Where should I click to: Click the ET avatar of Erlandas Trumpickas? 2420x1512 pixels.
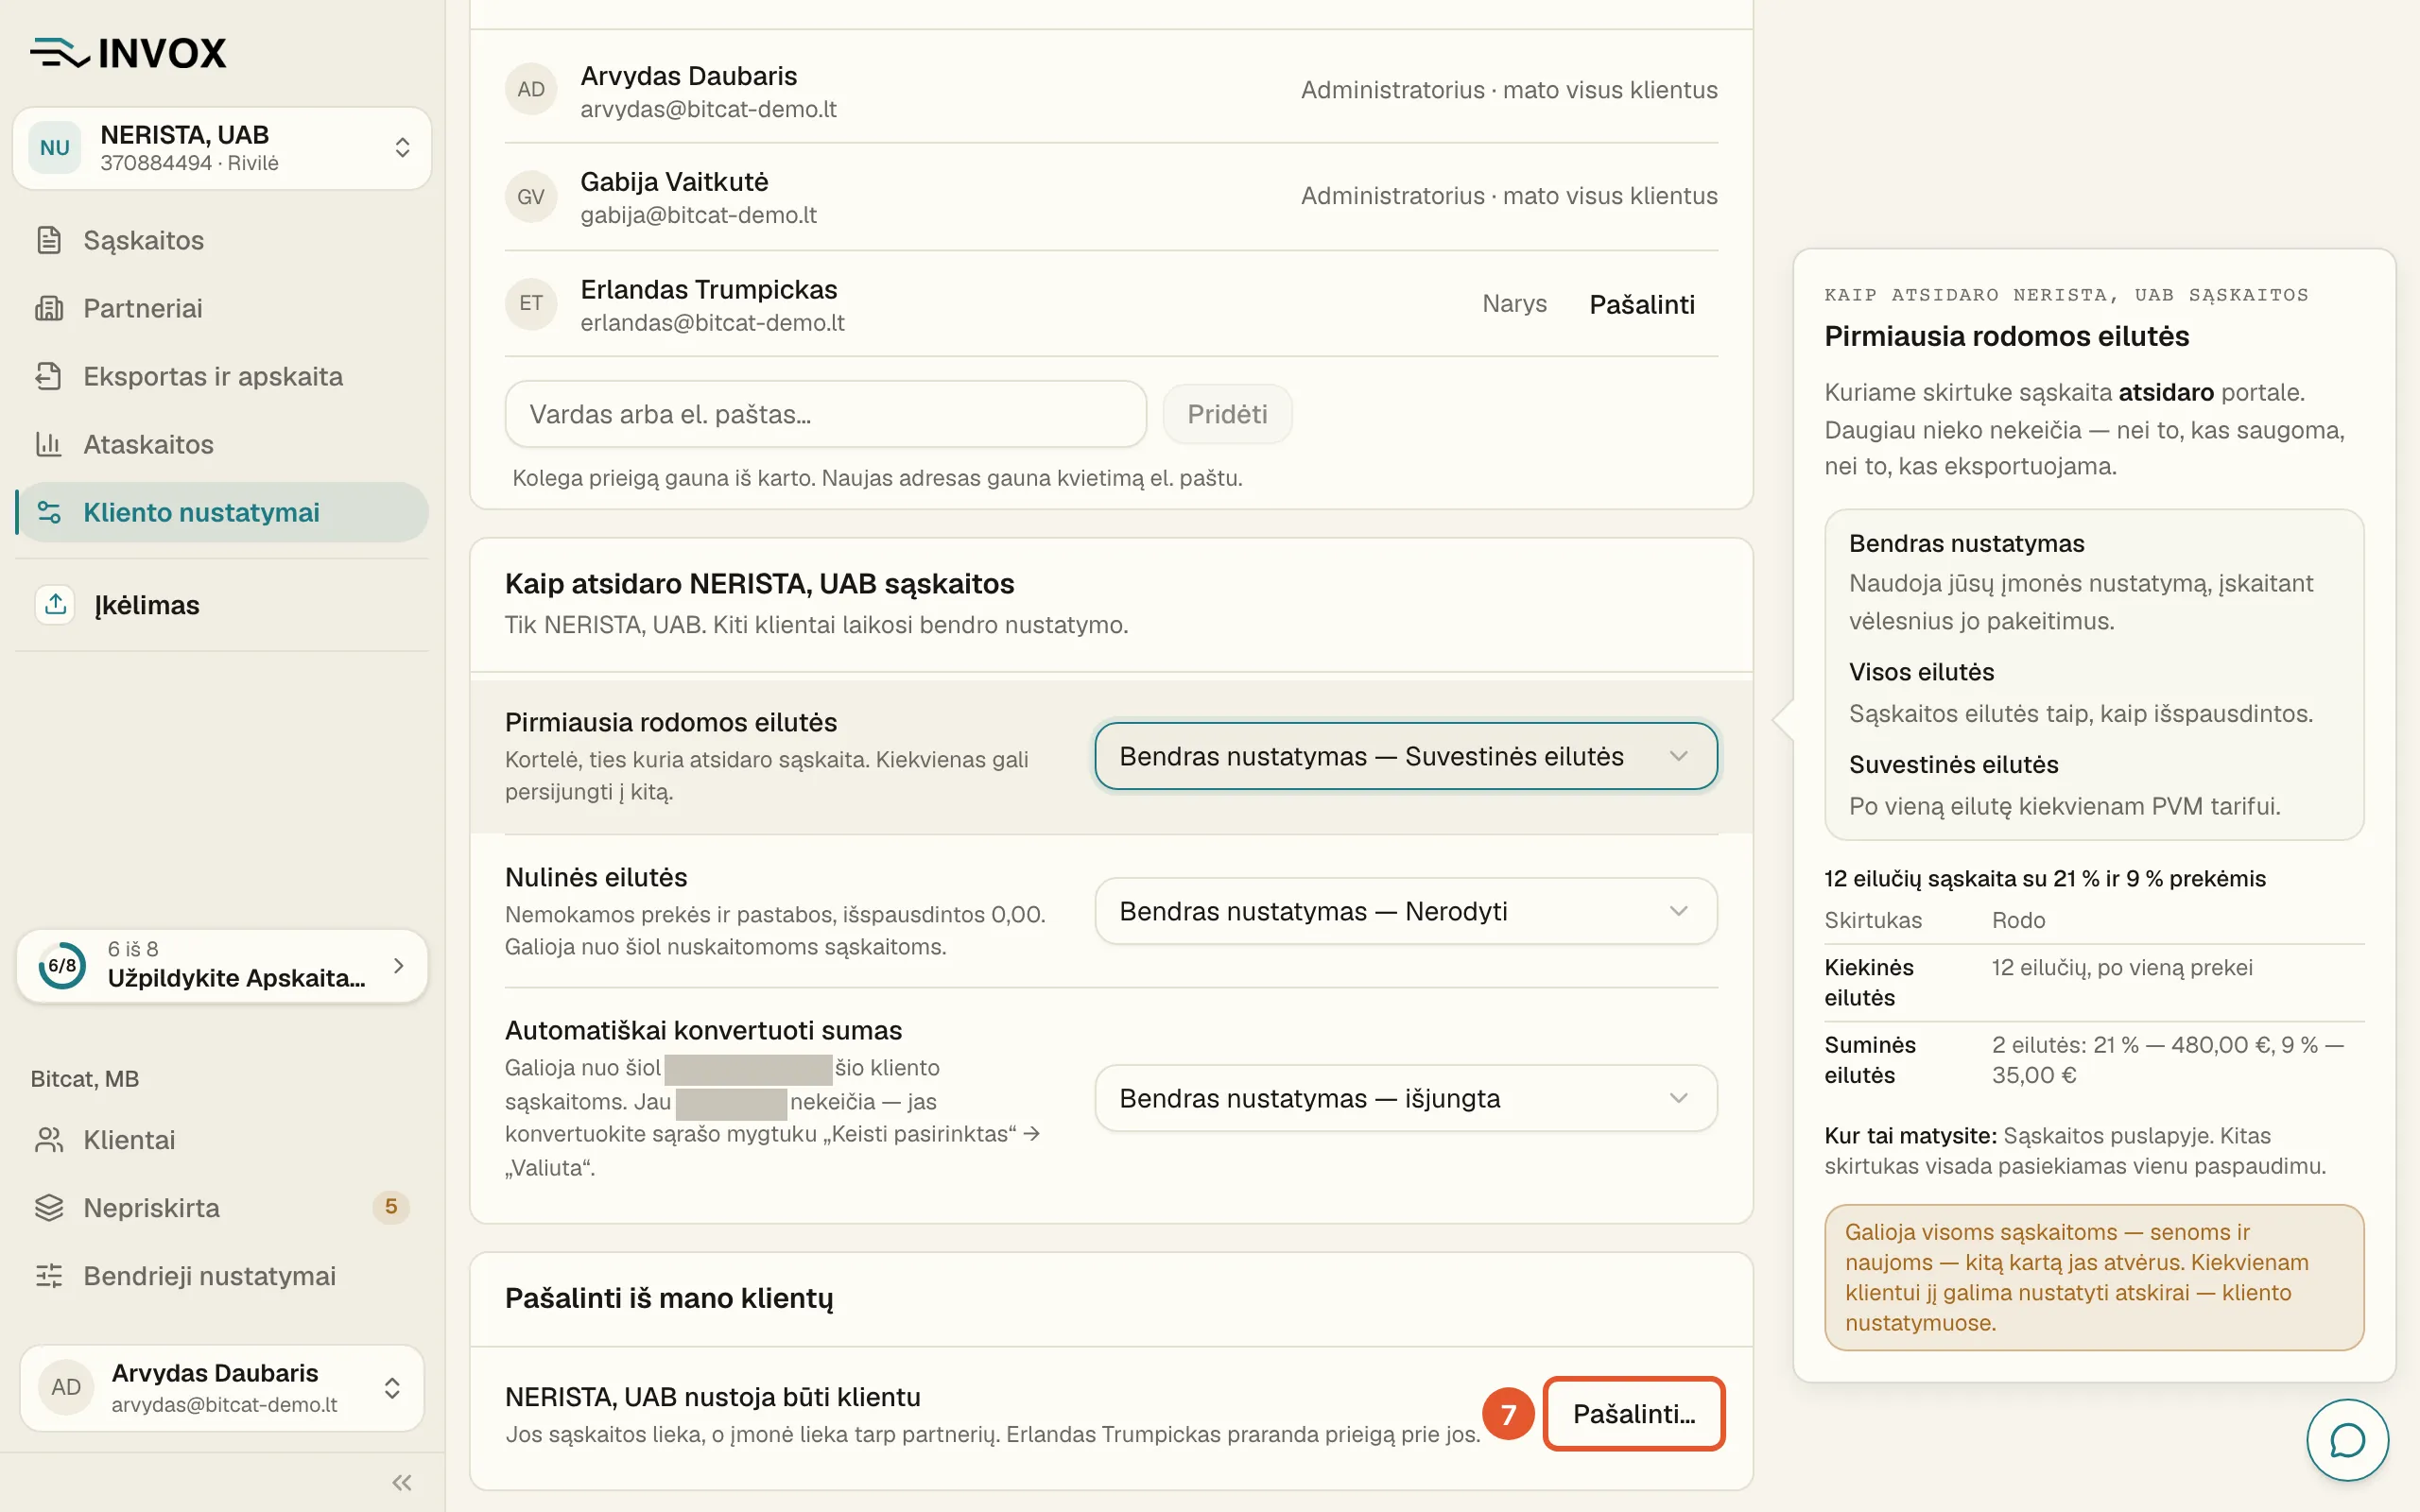click(x=531, y=303)
